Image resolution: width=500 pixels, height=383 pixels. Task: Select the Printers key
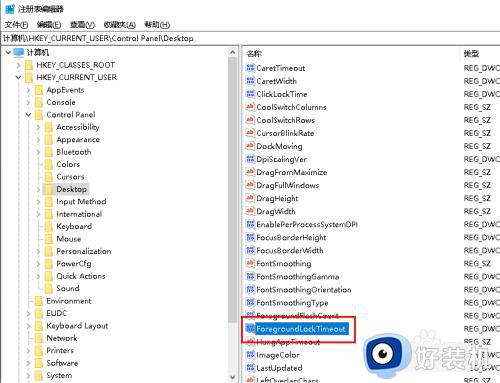click(x=60, y=350)
